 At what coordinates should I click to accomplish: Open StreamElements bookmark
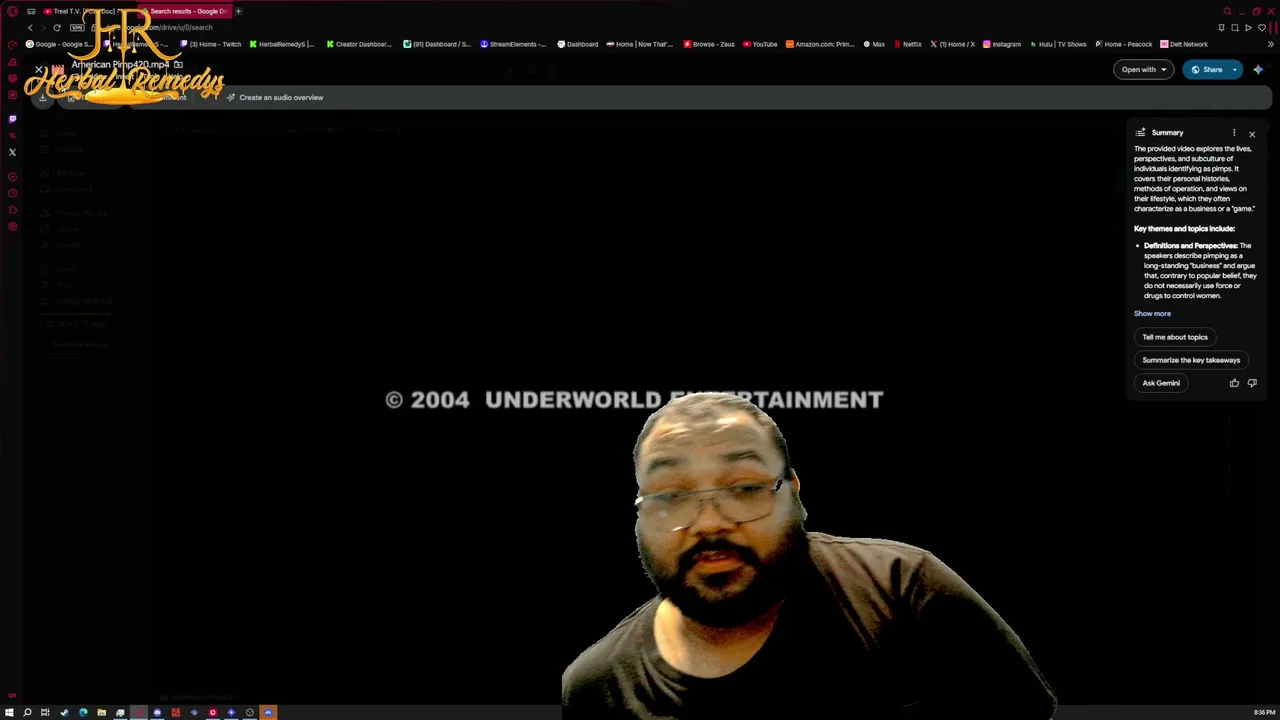(x=513, y=44)
